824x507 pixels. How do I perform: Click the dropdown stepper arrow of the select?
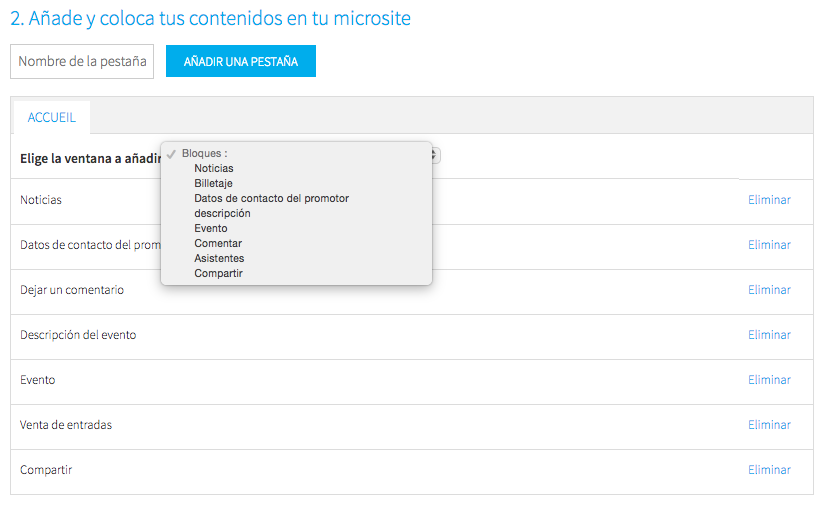coord(436,155)
